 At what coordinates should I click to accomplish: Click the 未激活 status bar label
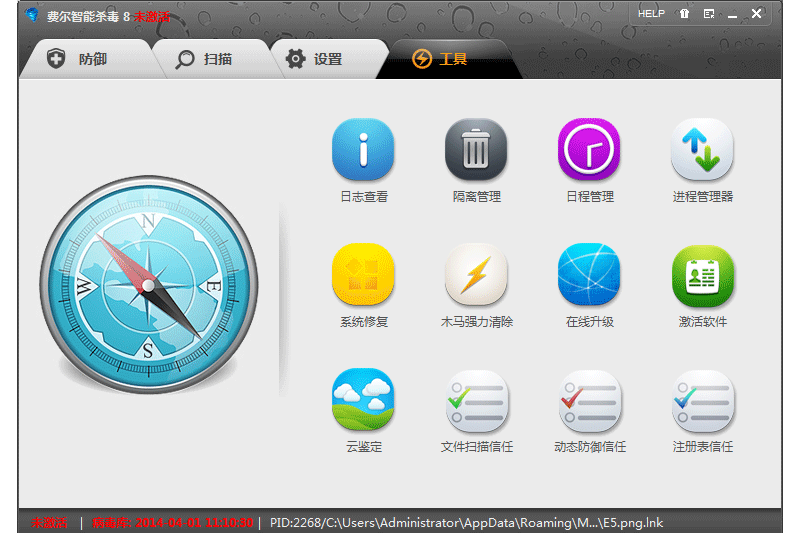(x=49, y=523)
